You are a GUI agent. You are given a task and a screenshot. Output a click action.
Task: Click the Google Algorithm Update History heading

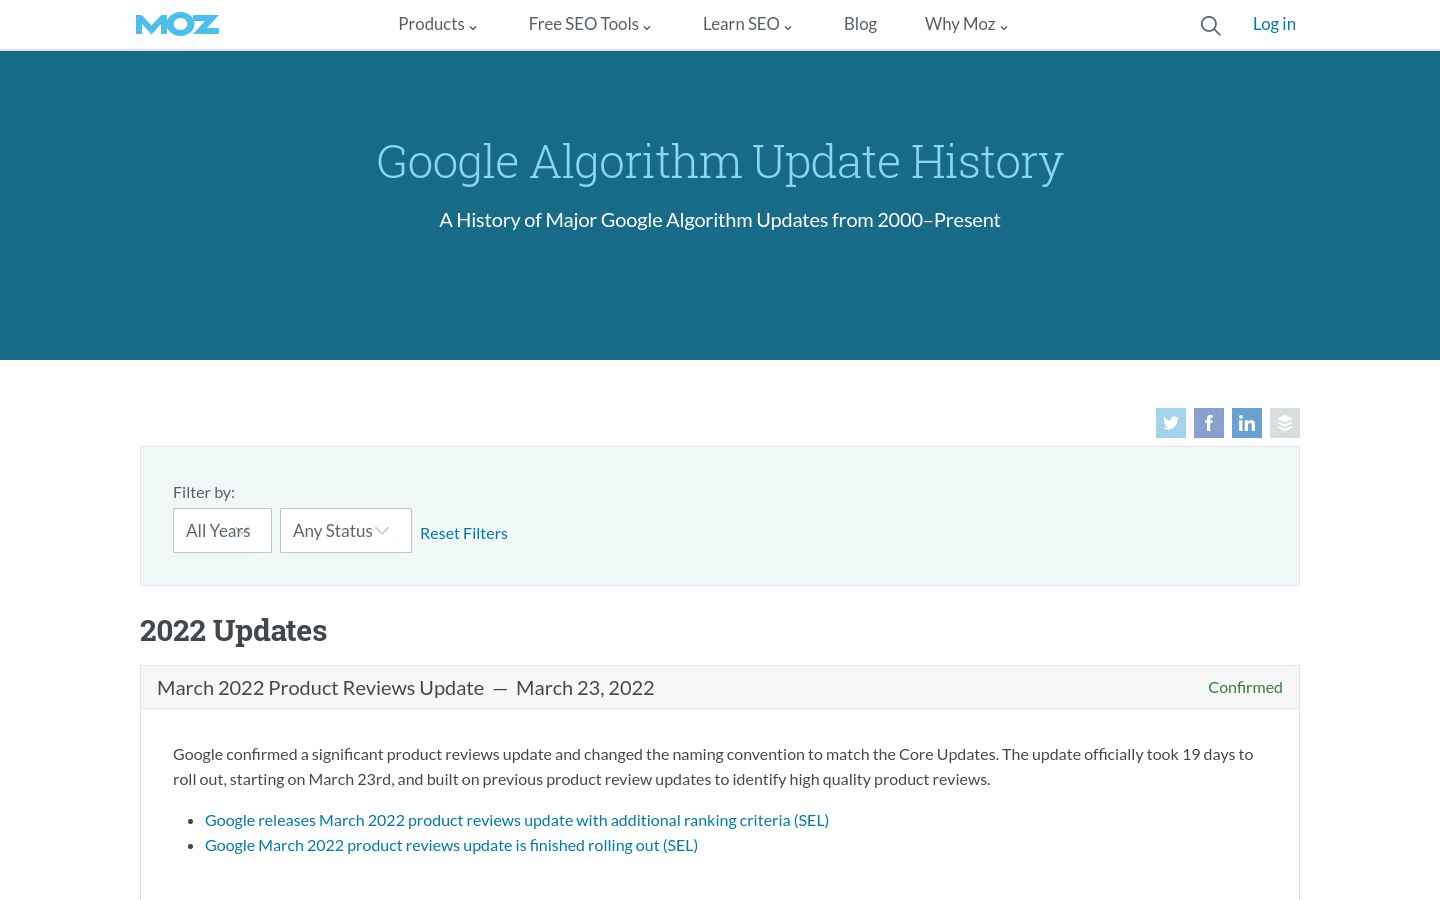pyautogui.click(x=719, y=162)
